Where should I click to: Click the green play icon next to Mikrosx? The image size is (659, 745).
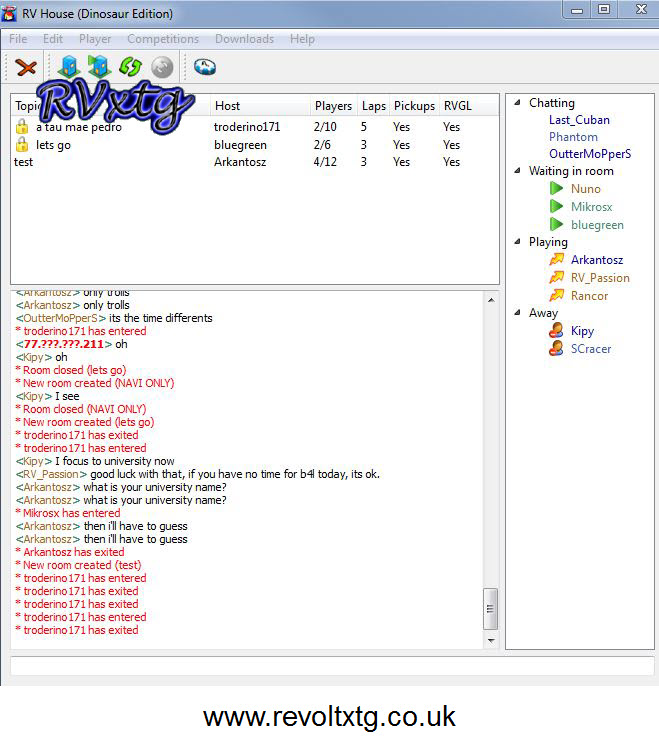tap(556, 207)
